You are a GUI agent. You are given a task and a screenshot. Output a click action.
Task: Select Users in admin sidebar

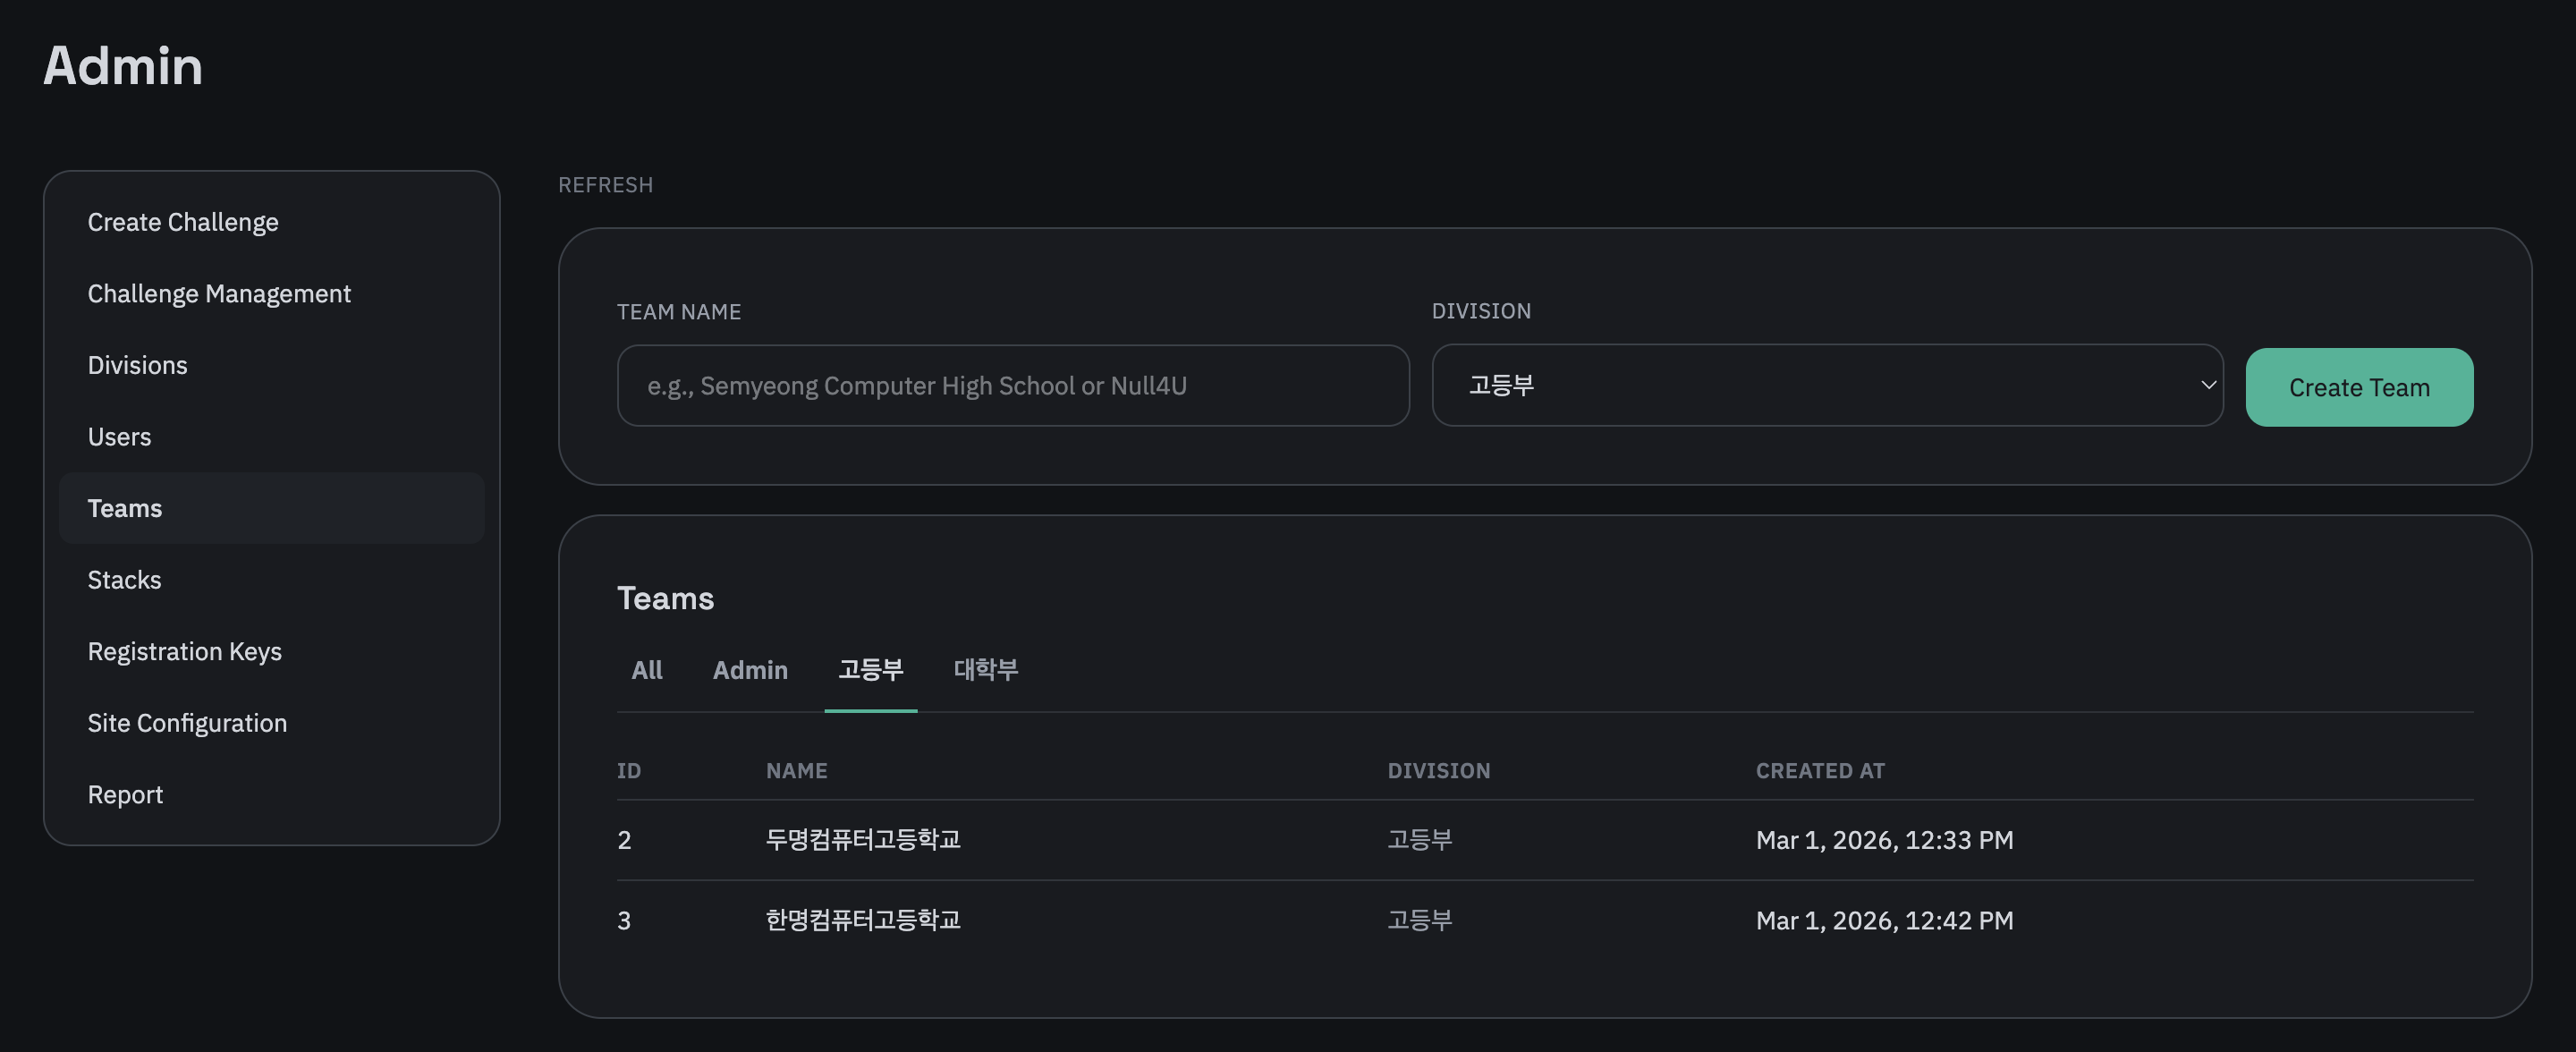point(119,437)
